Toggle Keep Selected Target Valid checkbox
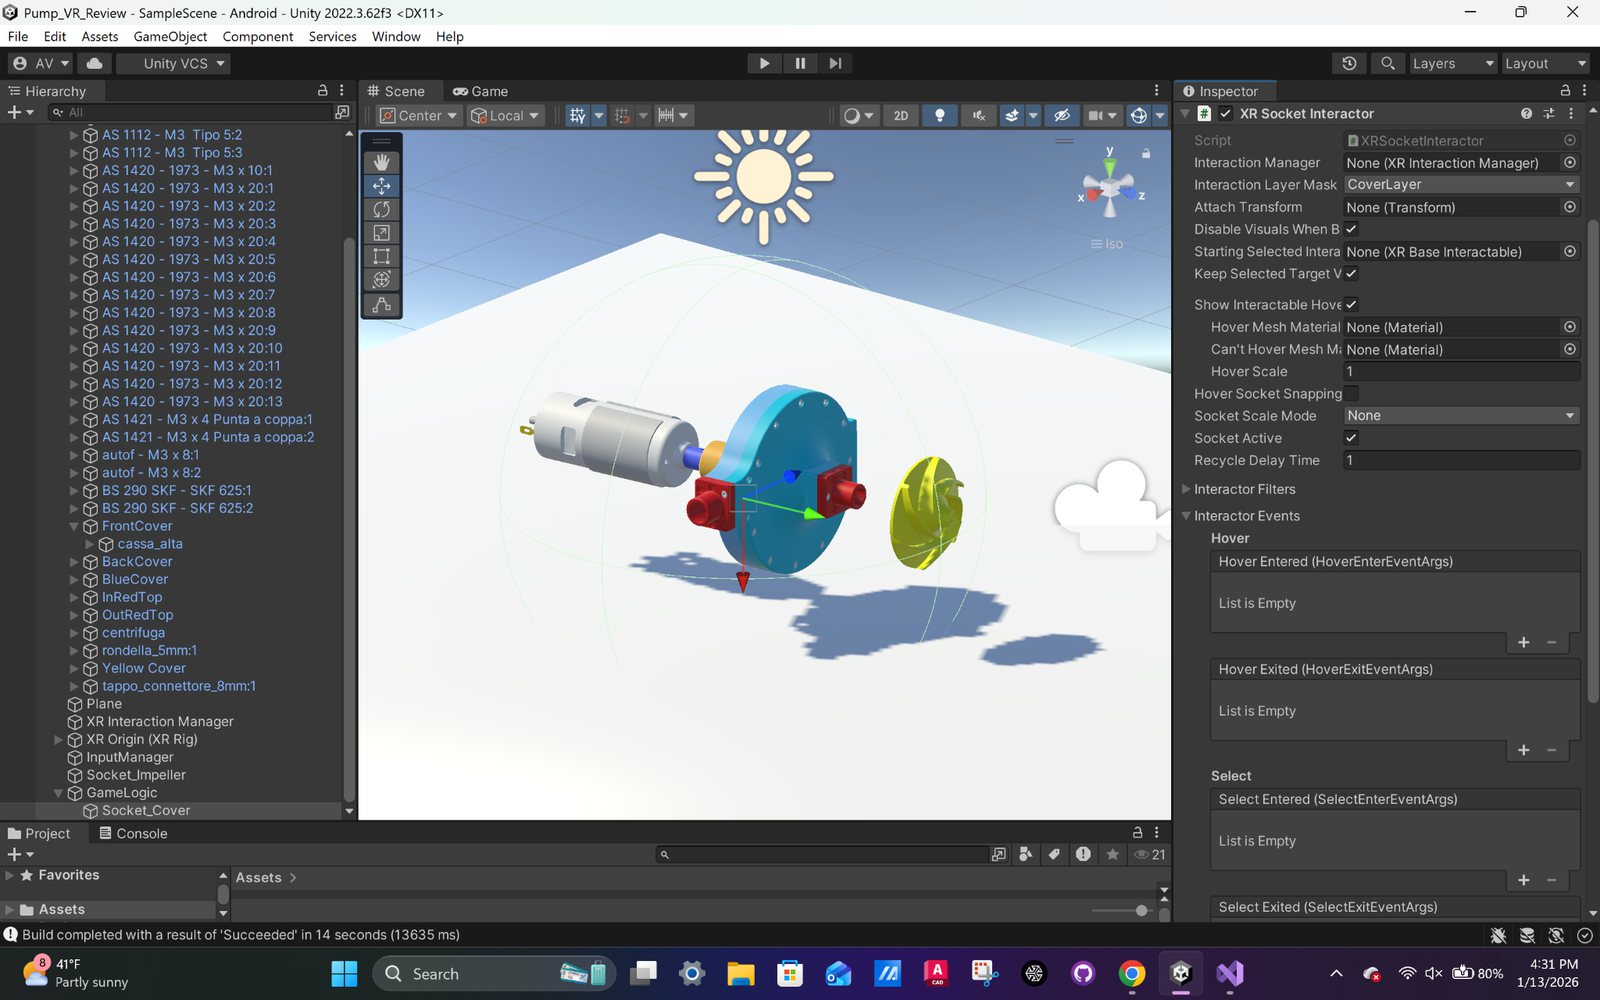The height and width of the screenshot is (1000, 1600). (1351, 273)
